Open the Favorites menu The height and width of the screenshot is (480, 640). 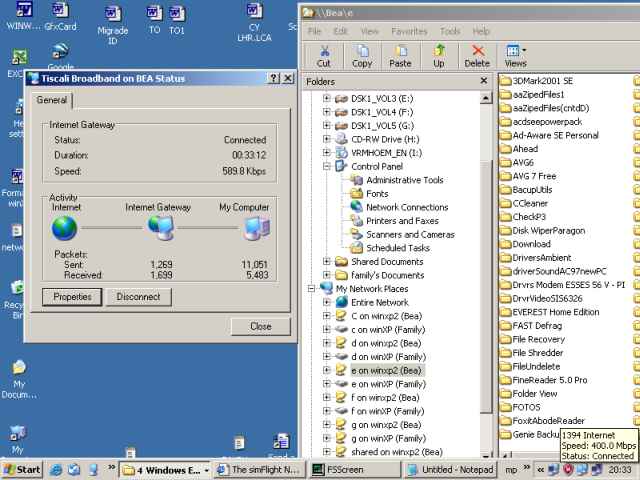tap(409, 31)
